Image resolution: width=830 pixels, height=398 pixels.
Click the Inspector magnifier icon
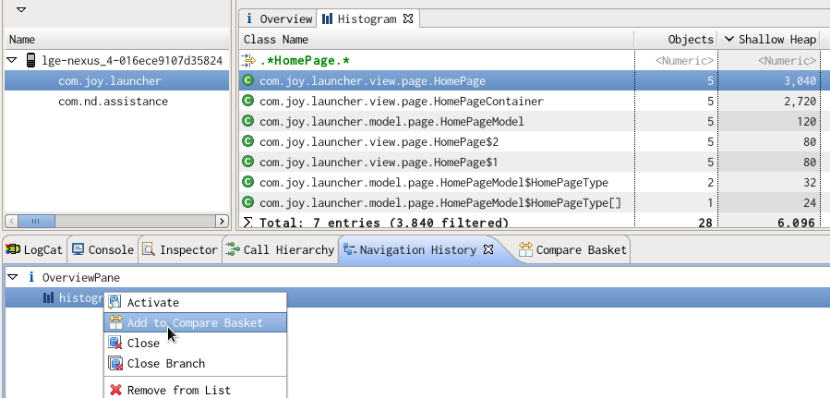coord(148,249)
